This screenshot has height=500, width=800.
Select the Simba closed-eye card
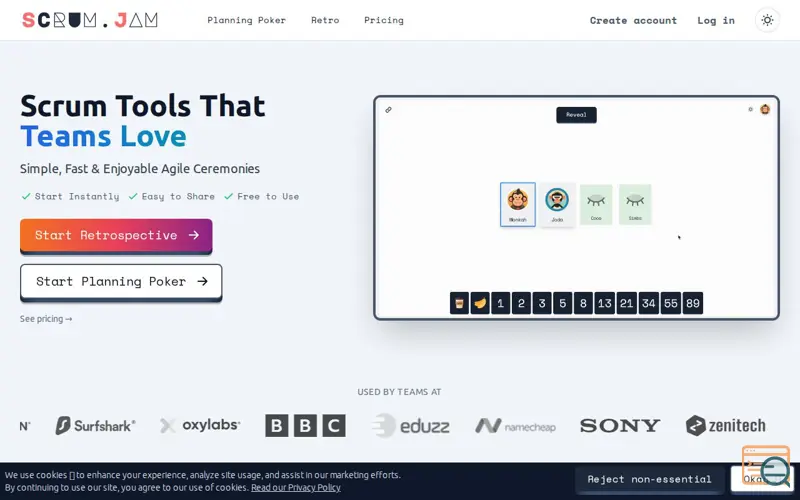[x=635, y=204]
